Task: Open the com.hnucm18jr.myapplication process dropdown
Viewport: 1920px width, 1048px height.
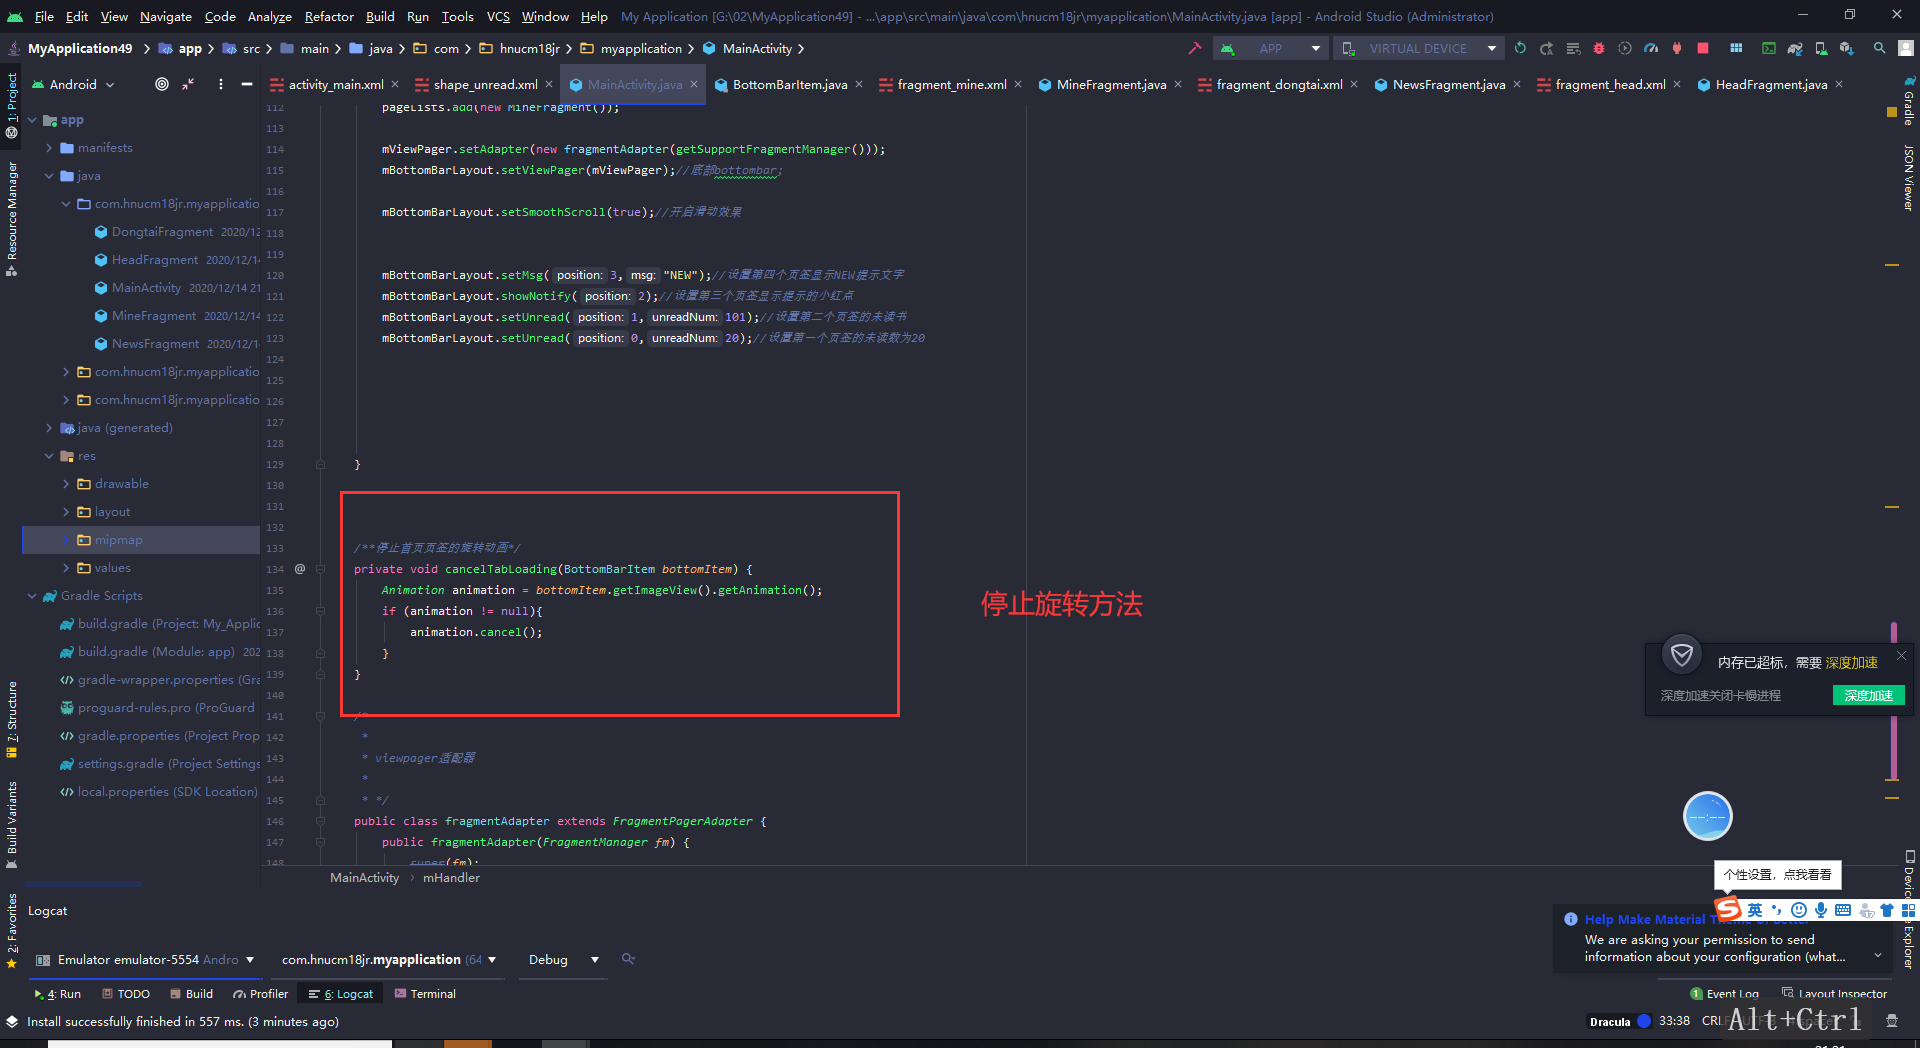Action: pyautogui.click(x=388, y=959)
